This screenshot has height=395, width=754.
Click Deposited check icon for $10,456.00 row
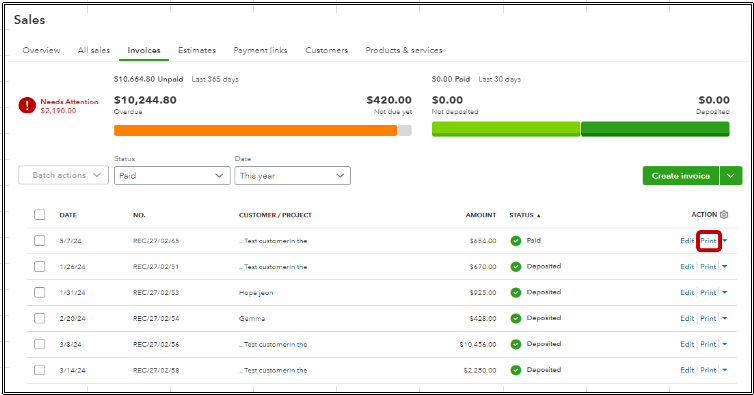click(x=516, y=344)
